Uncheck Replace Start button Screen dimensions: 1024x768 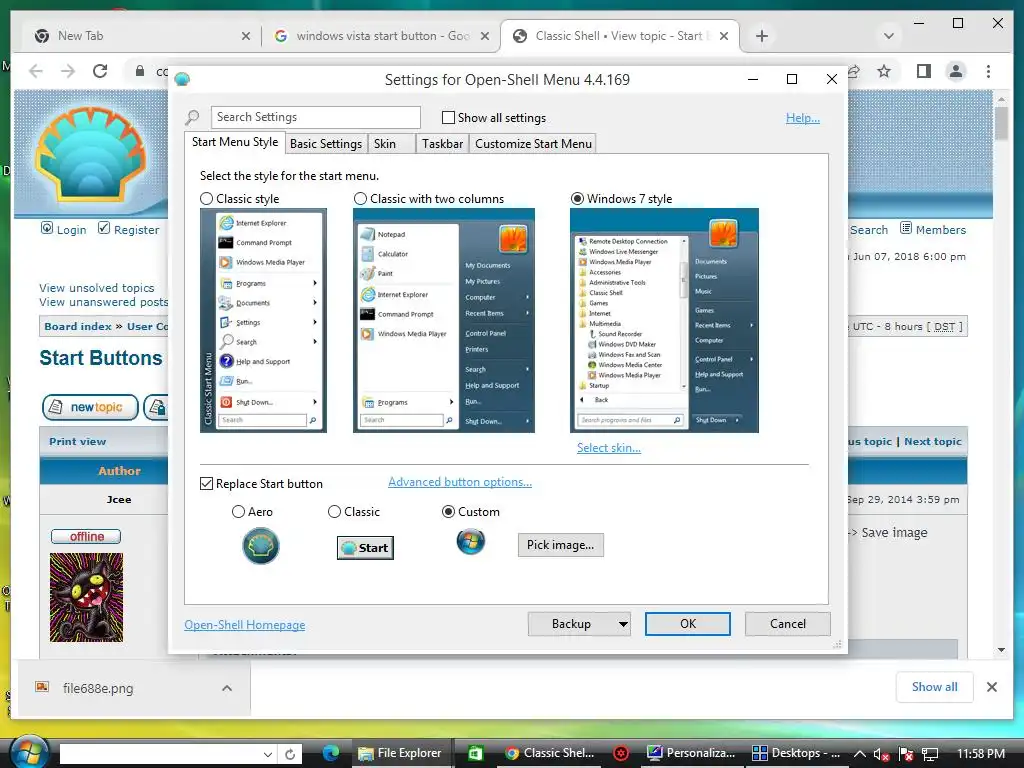click(x=206, y=483)
